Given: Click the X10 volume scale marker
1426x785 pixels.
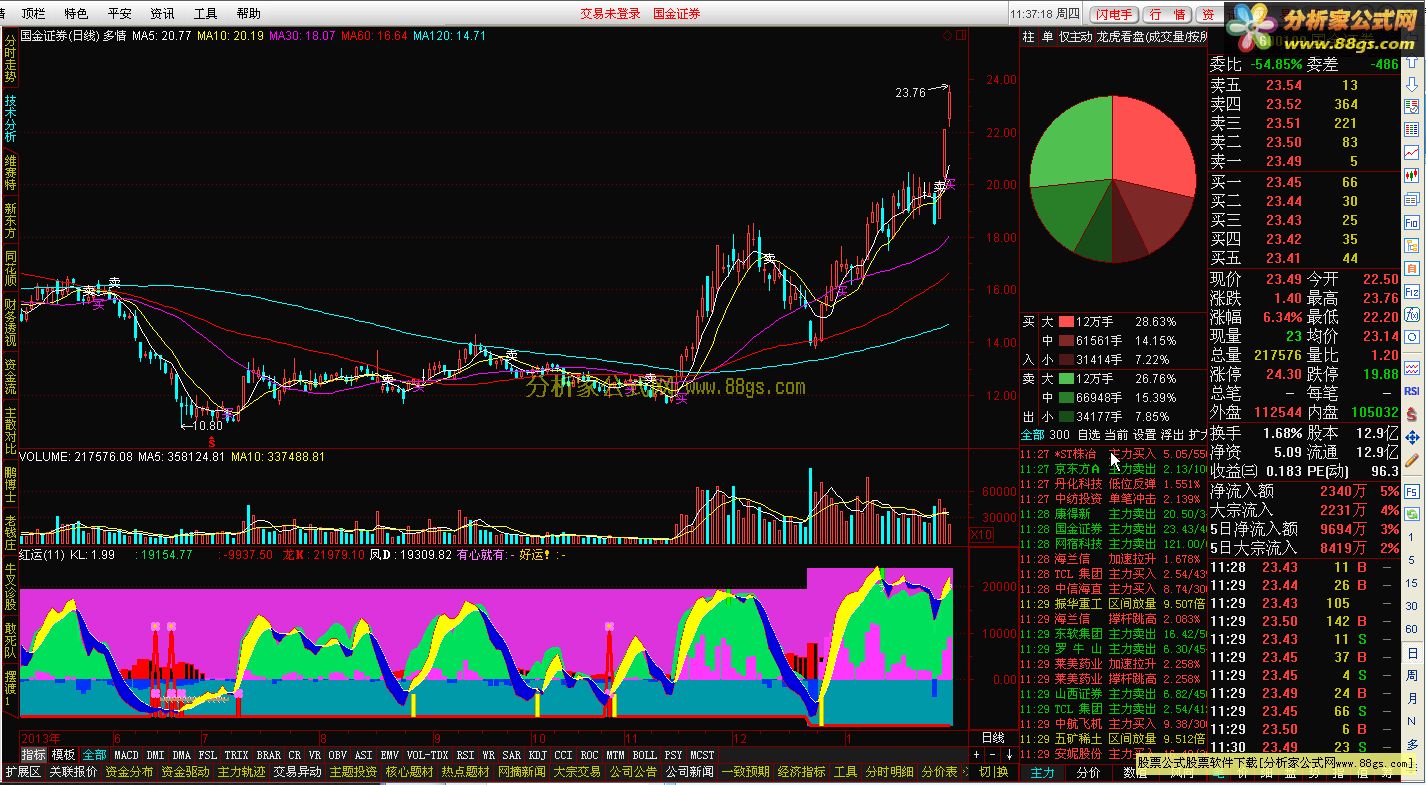Looking at the screenshot, I should point(982,536).
